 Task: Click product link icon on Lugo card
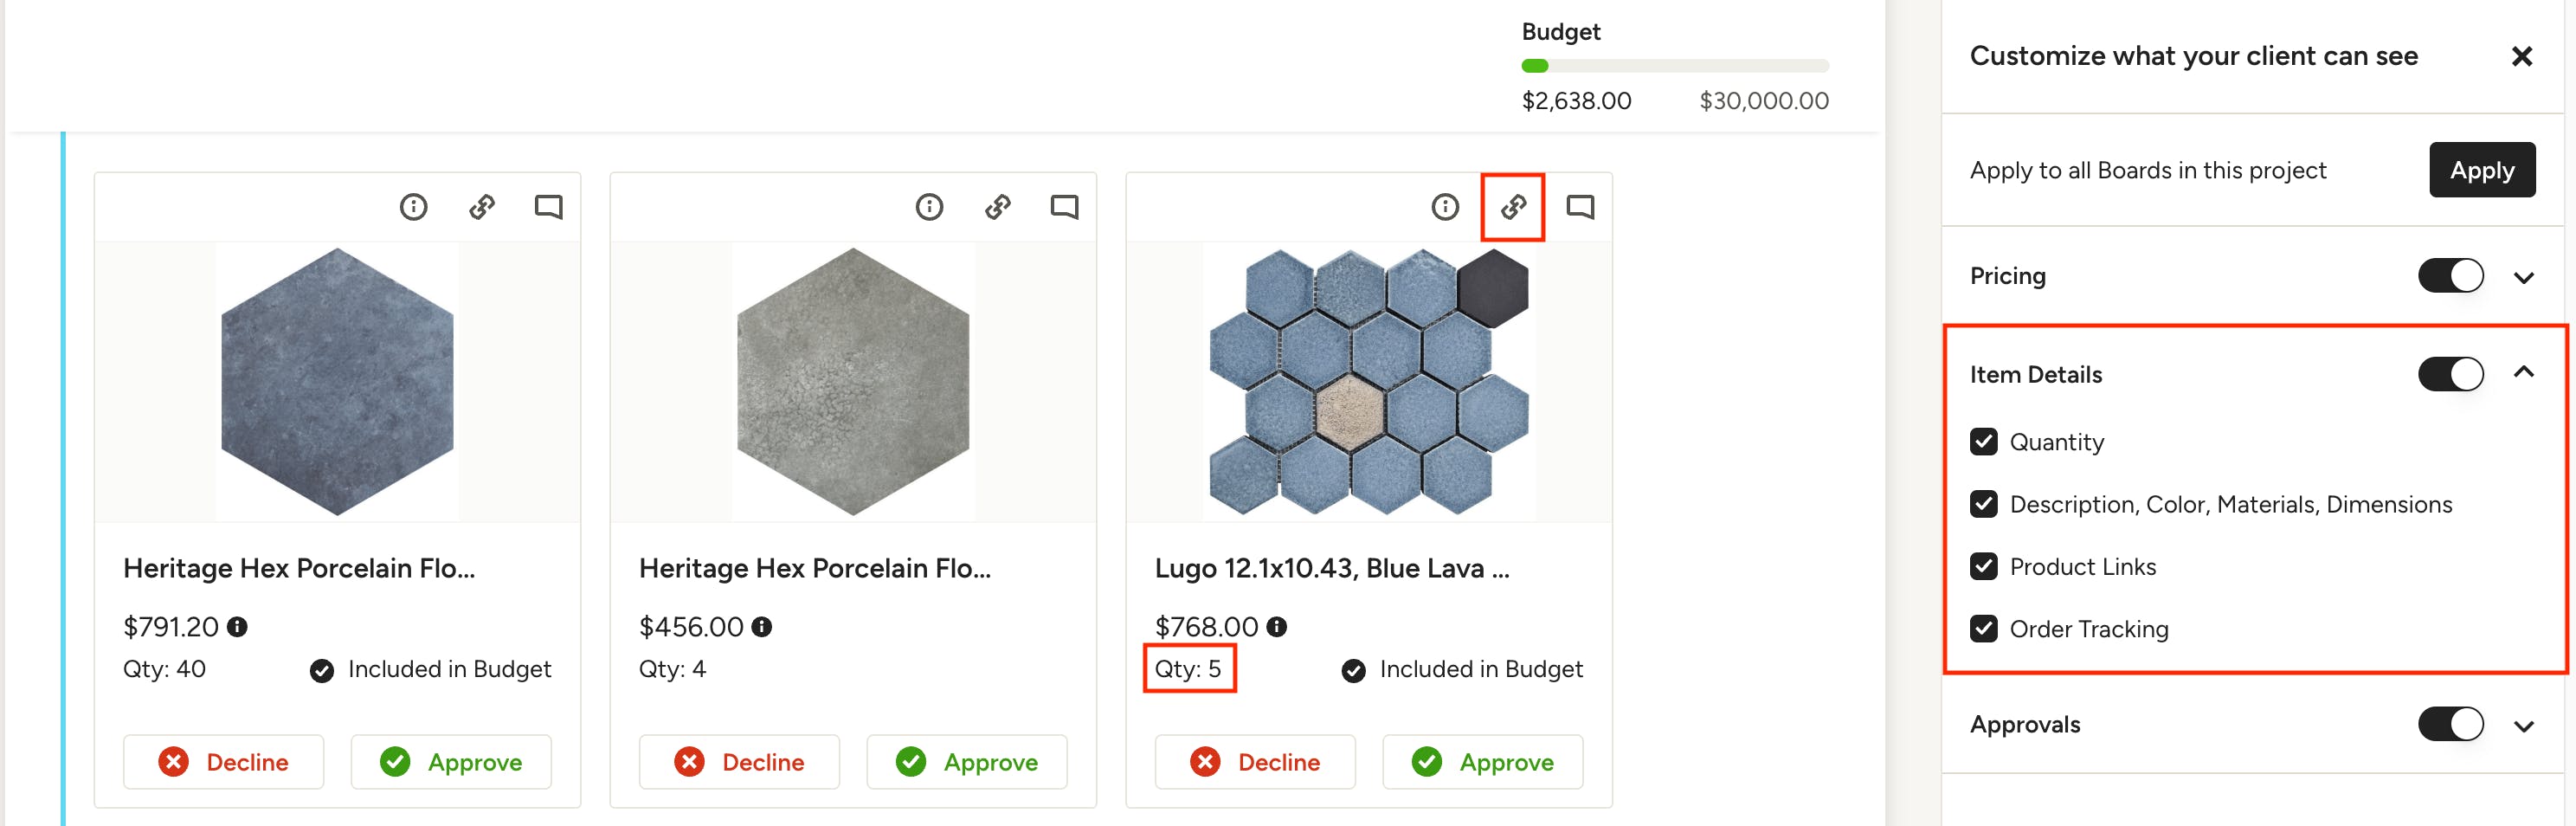[1513, 207]
